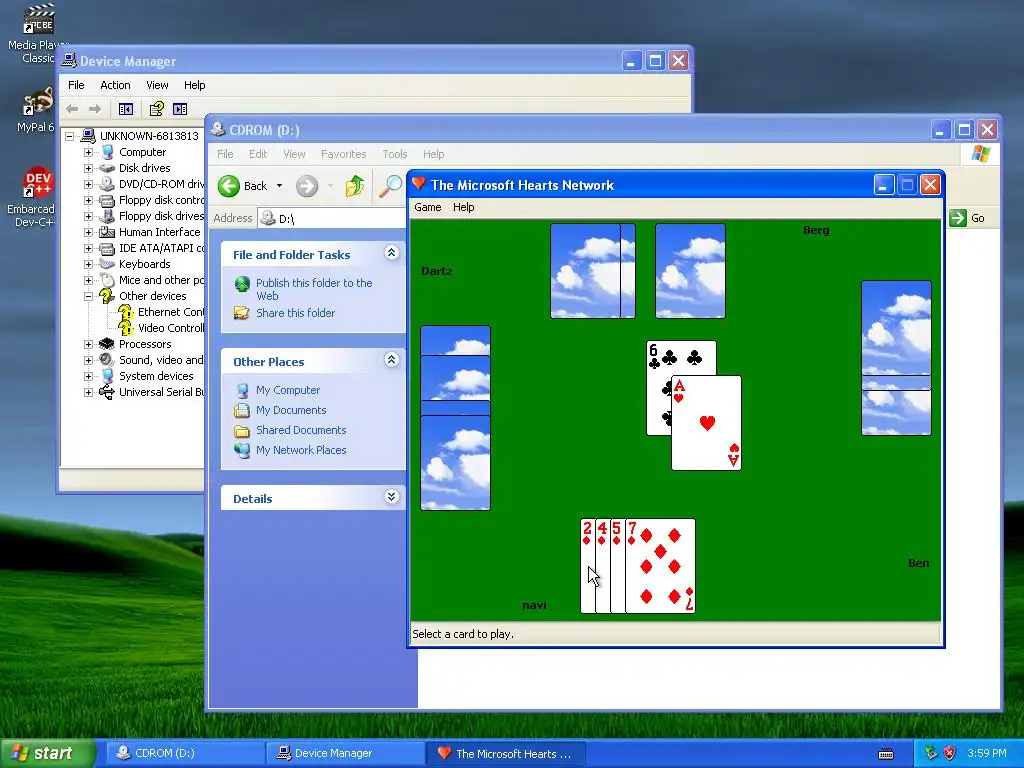The image size is (1024, 768).
Task: Click Device Manager forward arrow toolbar icon
Action: coord(95,109)
